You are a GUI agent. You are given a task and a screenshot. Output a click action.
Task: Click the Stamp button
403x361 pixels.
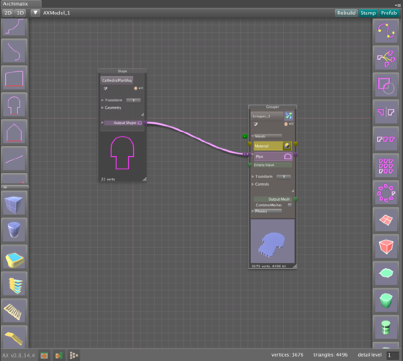pyautogui.click(x=368, y=13)
